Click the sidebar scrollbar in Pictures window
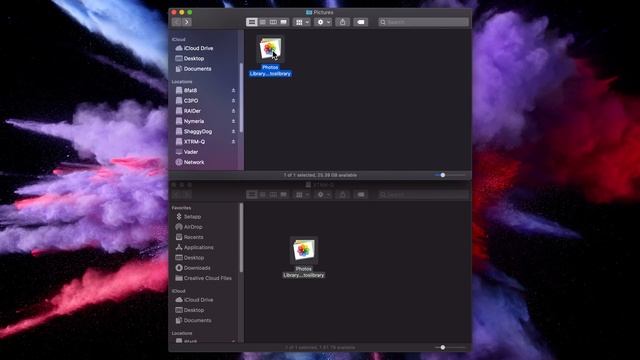The image size is (640, 360). point(241,98)
